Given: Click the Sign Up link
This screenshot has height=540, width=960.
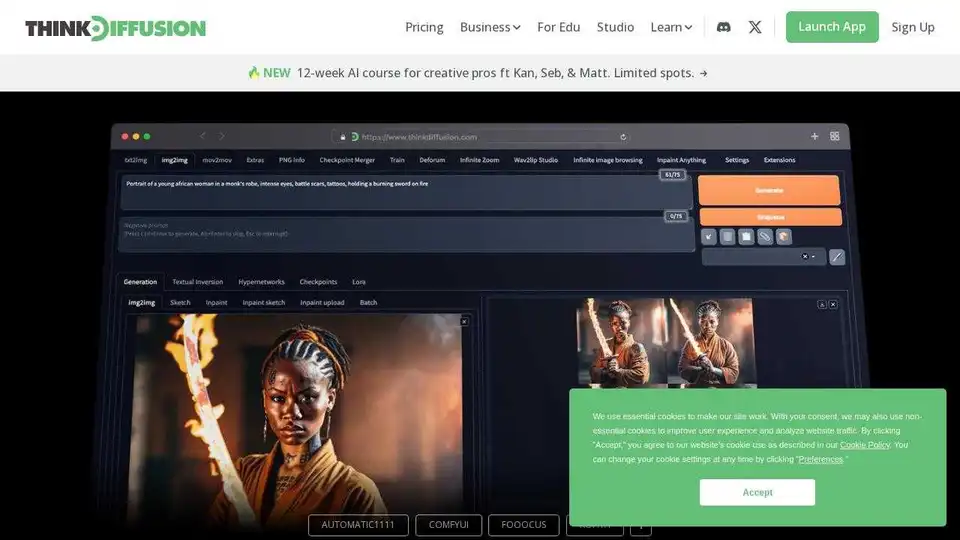Looking at the screenshot, I should tap(913, 27).
